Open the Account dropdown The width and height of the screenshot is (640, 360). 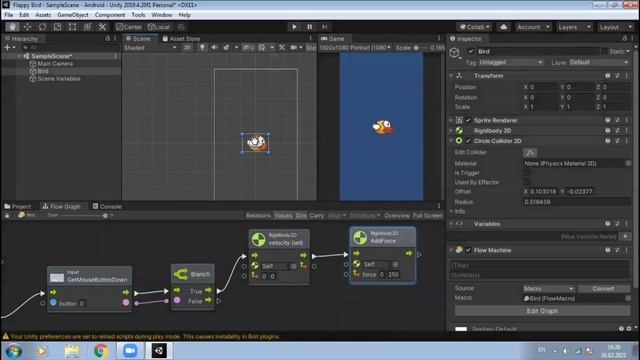pos(533,27)
